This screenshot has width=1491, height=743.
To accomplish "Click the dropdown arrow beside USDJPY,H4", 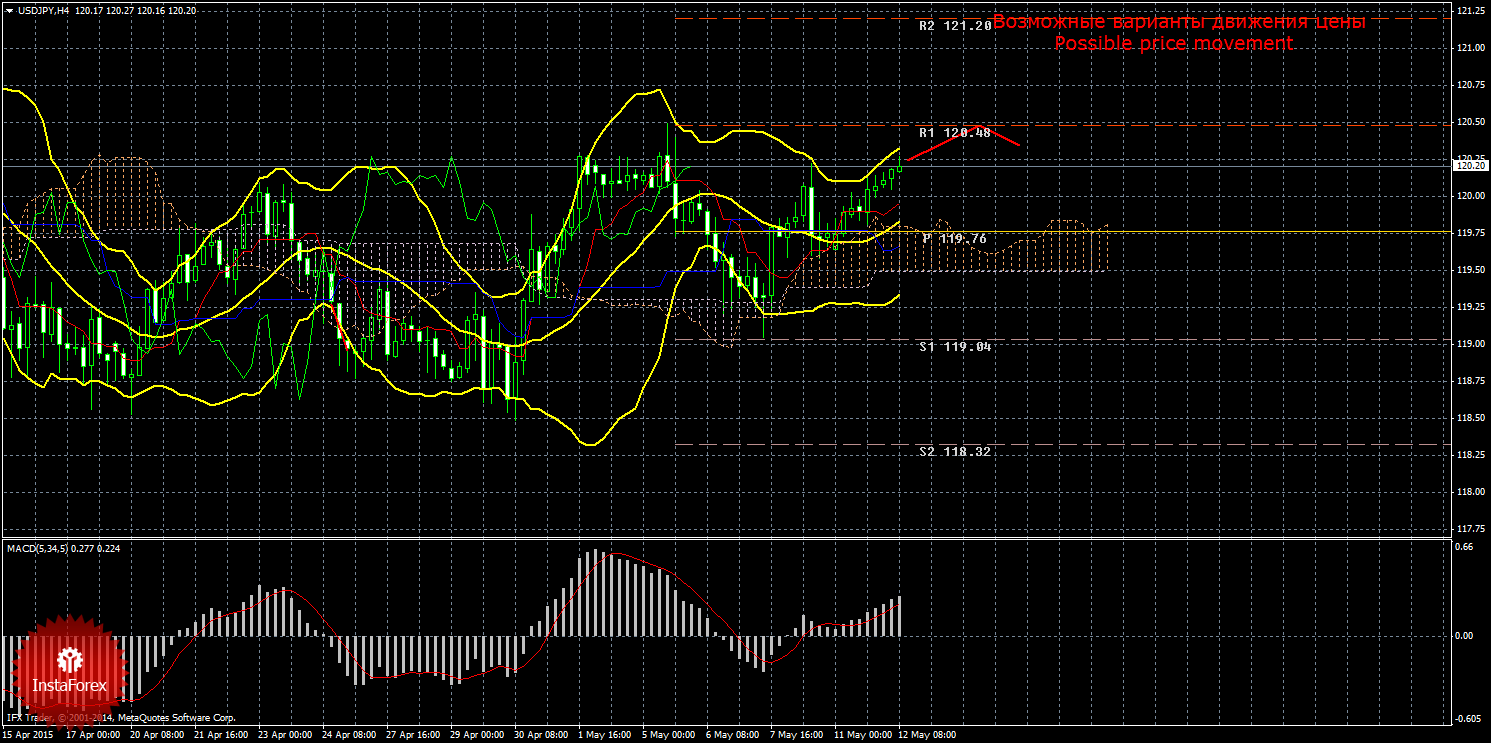I will [x=9, y=10].
